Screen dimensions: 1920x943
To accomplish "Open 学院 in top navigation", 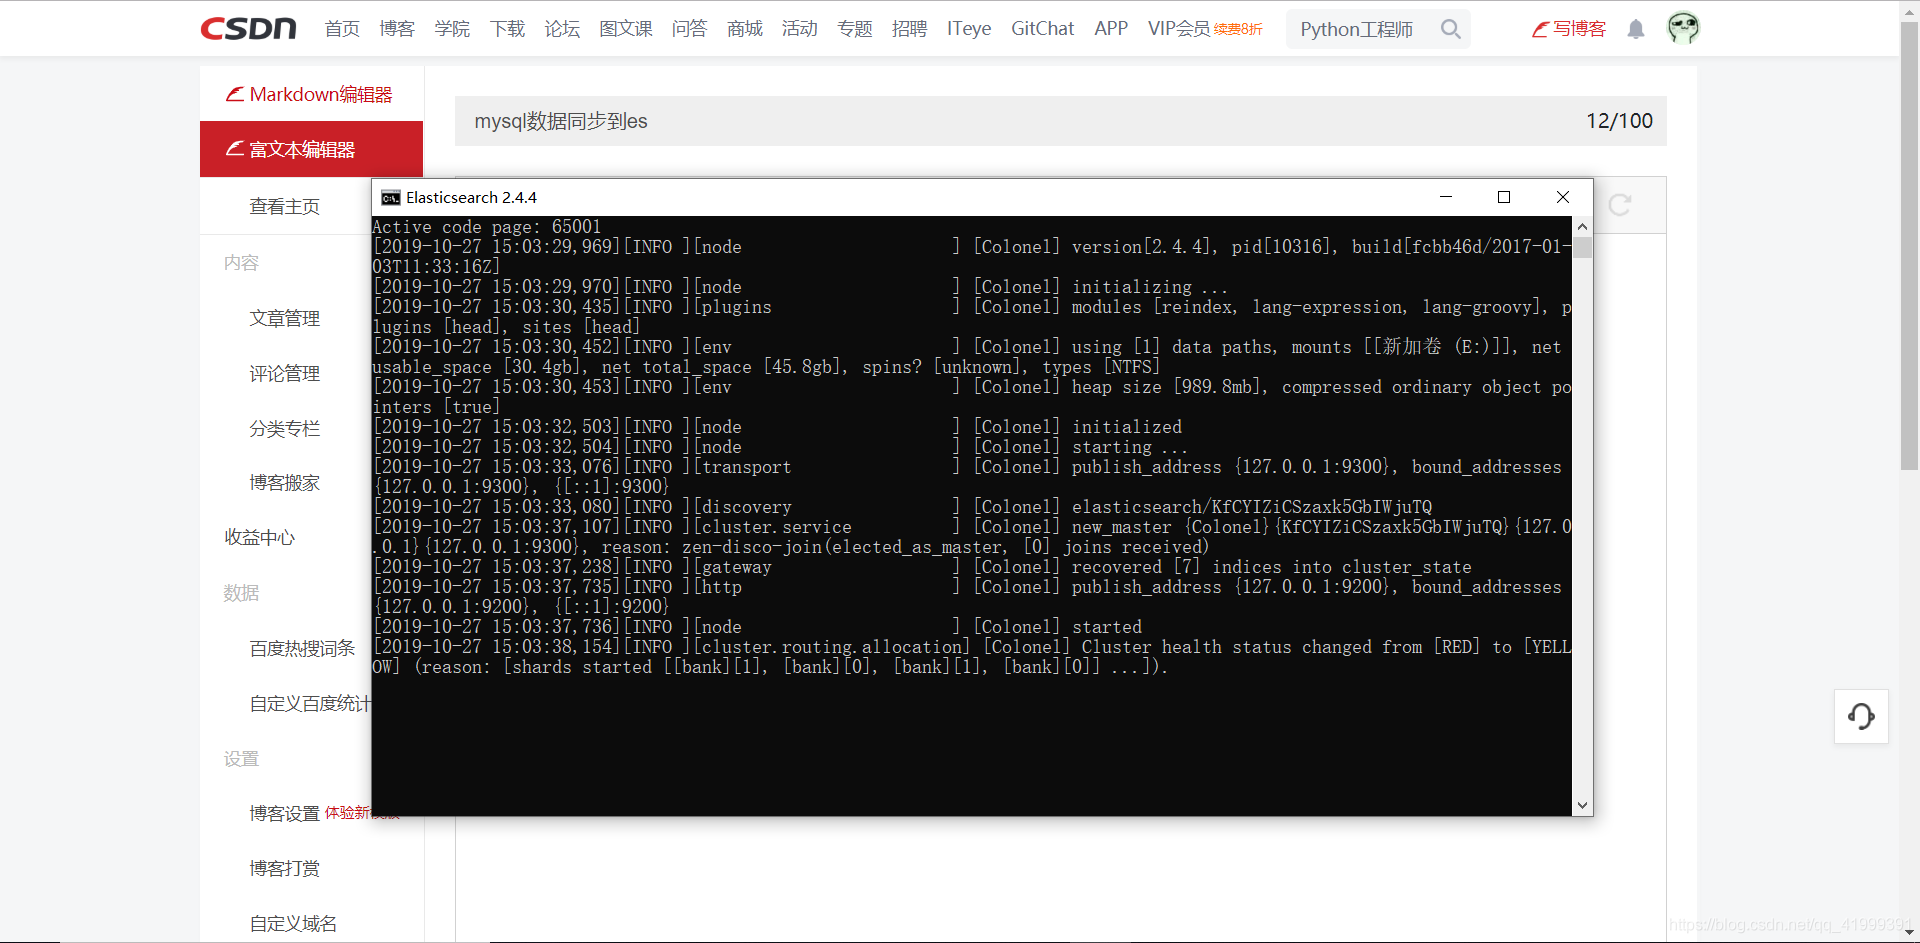I will (452, 29).
